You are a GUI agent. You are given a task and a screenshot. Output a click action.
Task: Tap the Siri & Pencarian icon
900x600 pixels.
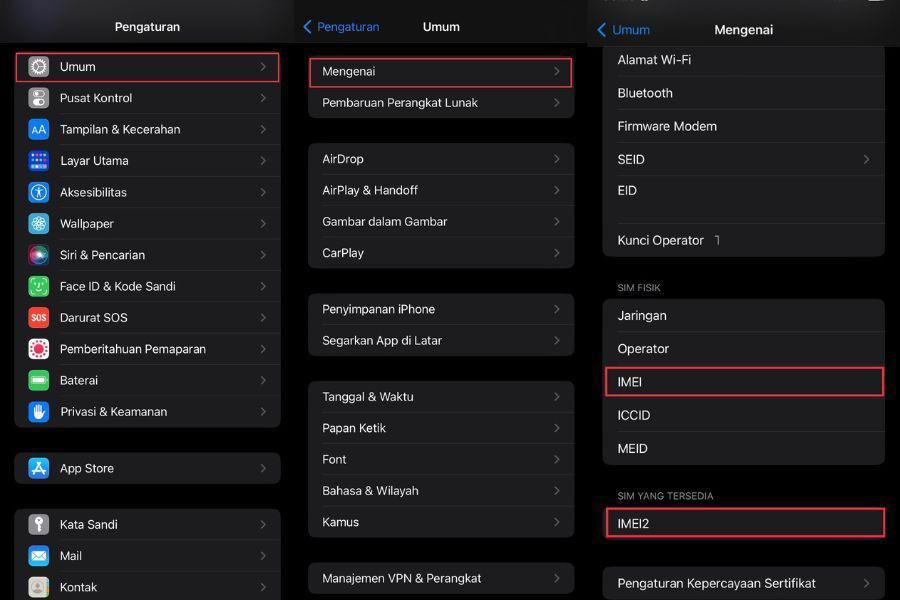coord(38,255)
